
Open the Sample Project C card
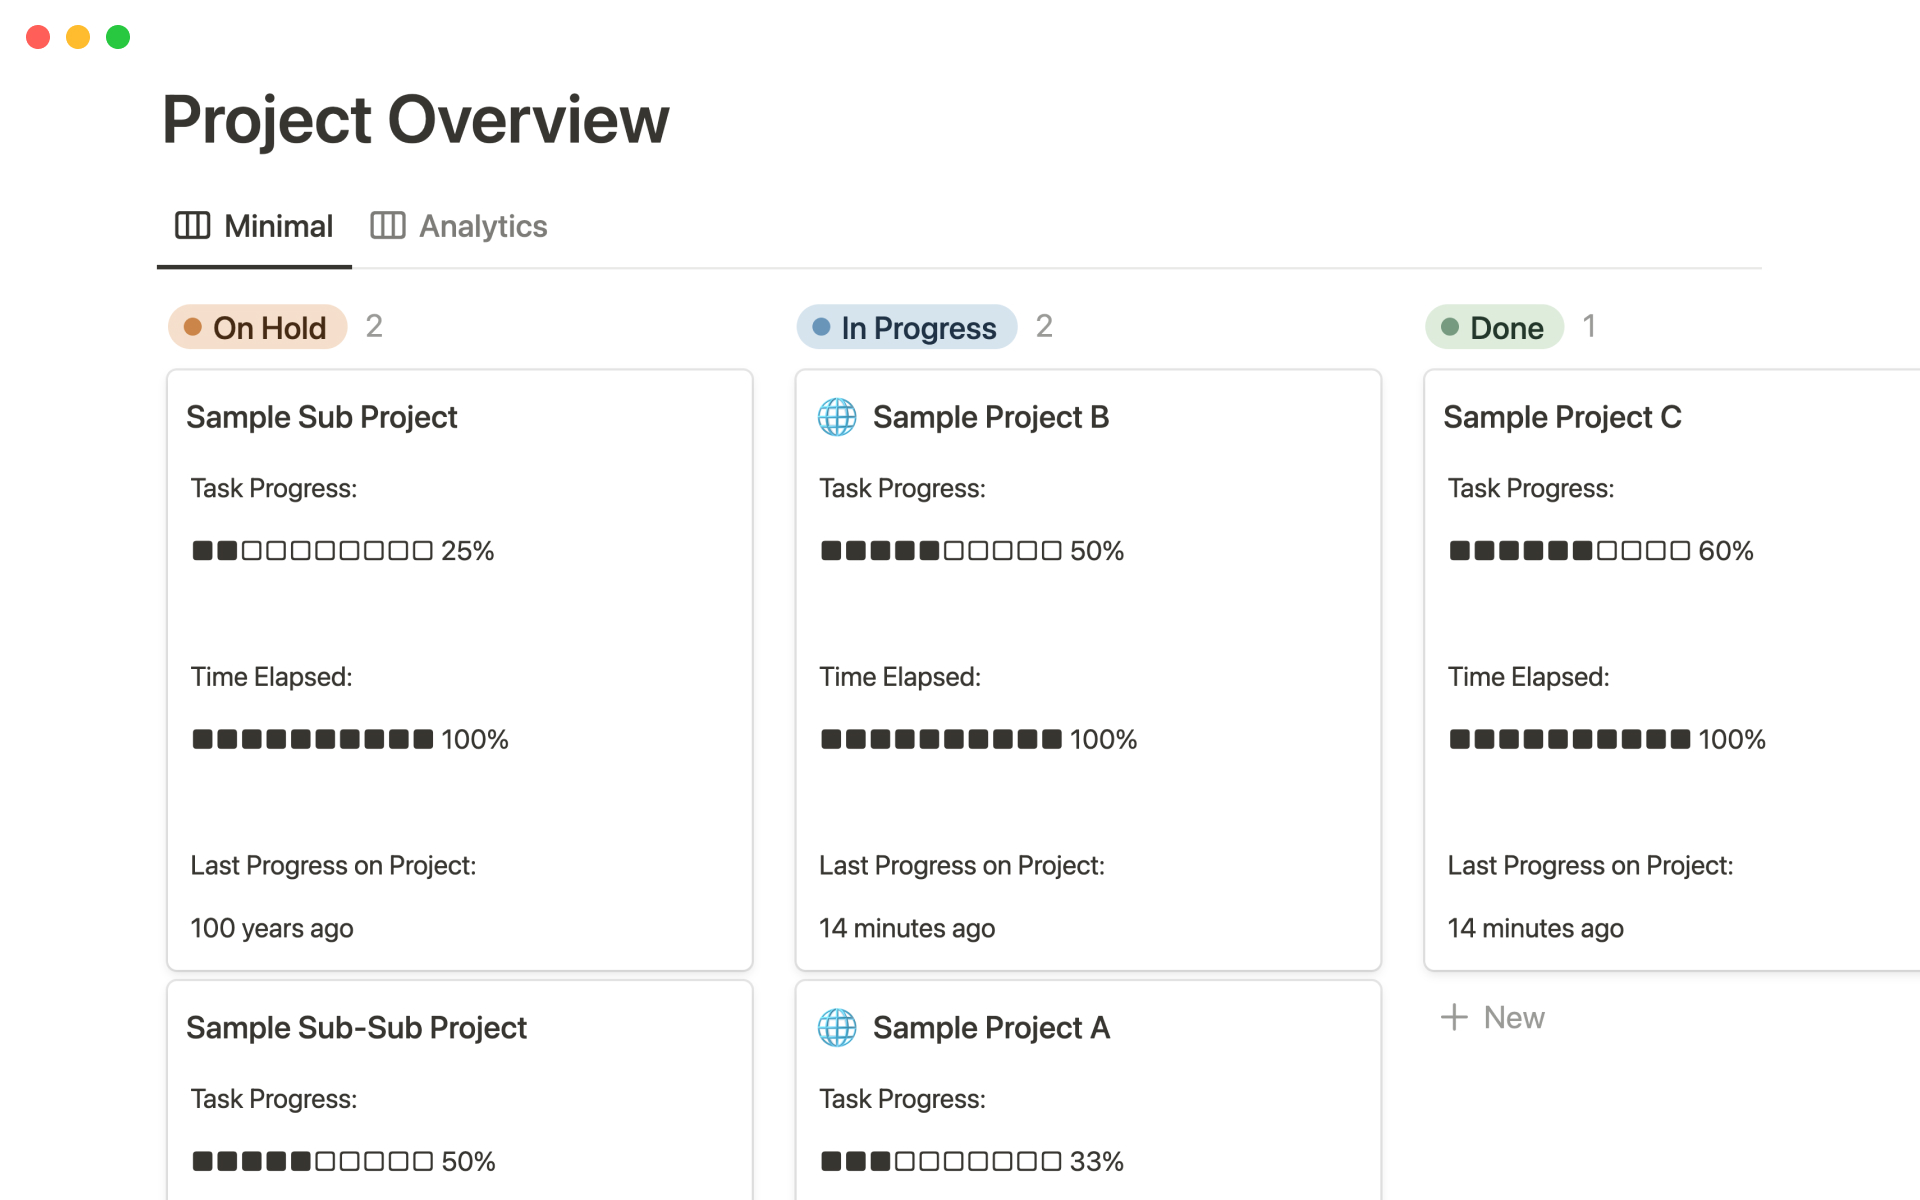click(1562, 417)
